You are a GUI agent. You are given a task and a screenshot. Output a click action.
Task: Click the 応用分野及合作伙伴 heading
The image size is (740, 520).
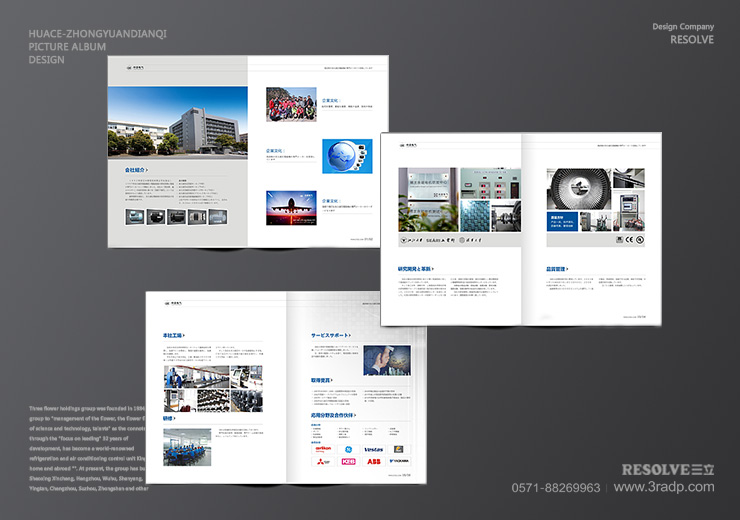tap(333, 415)
